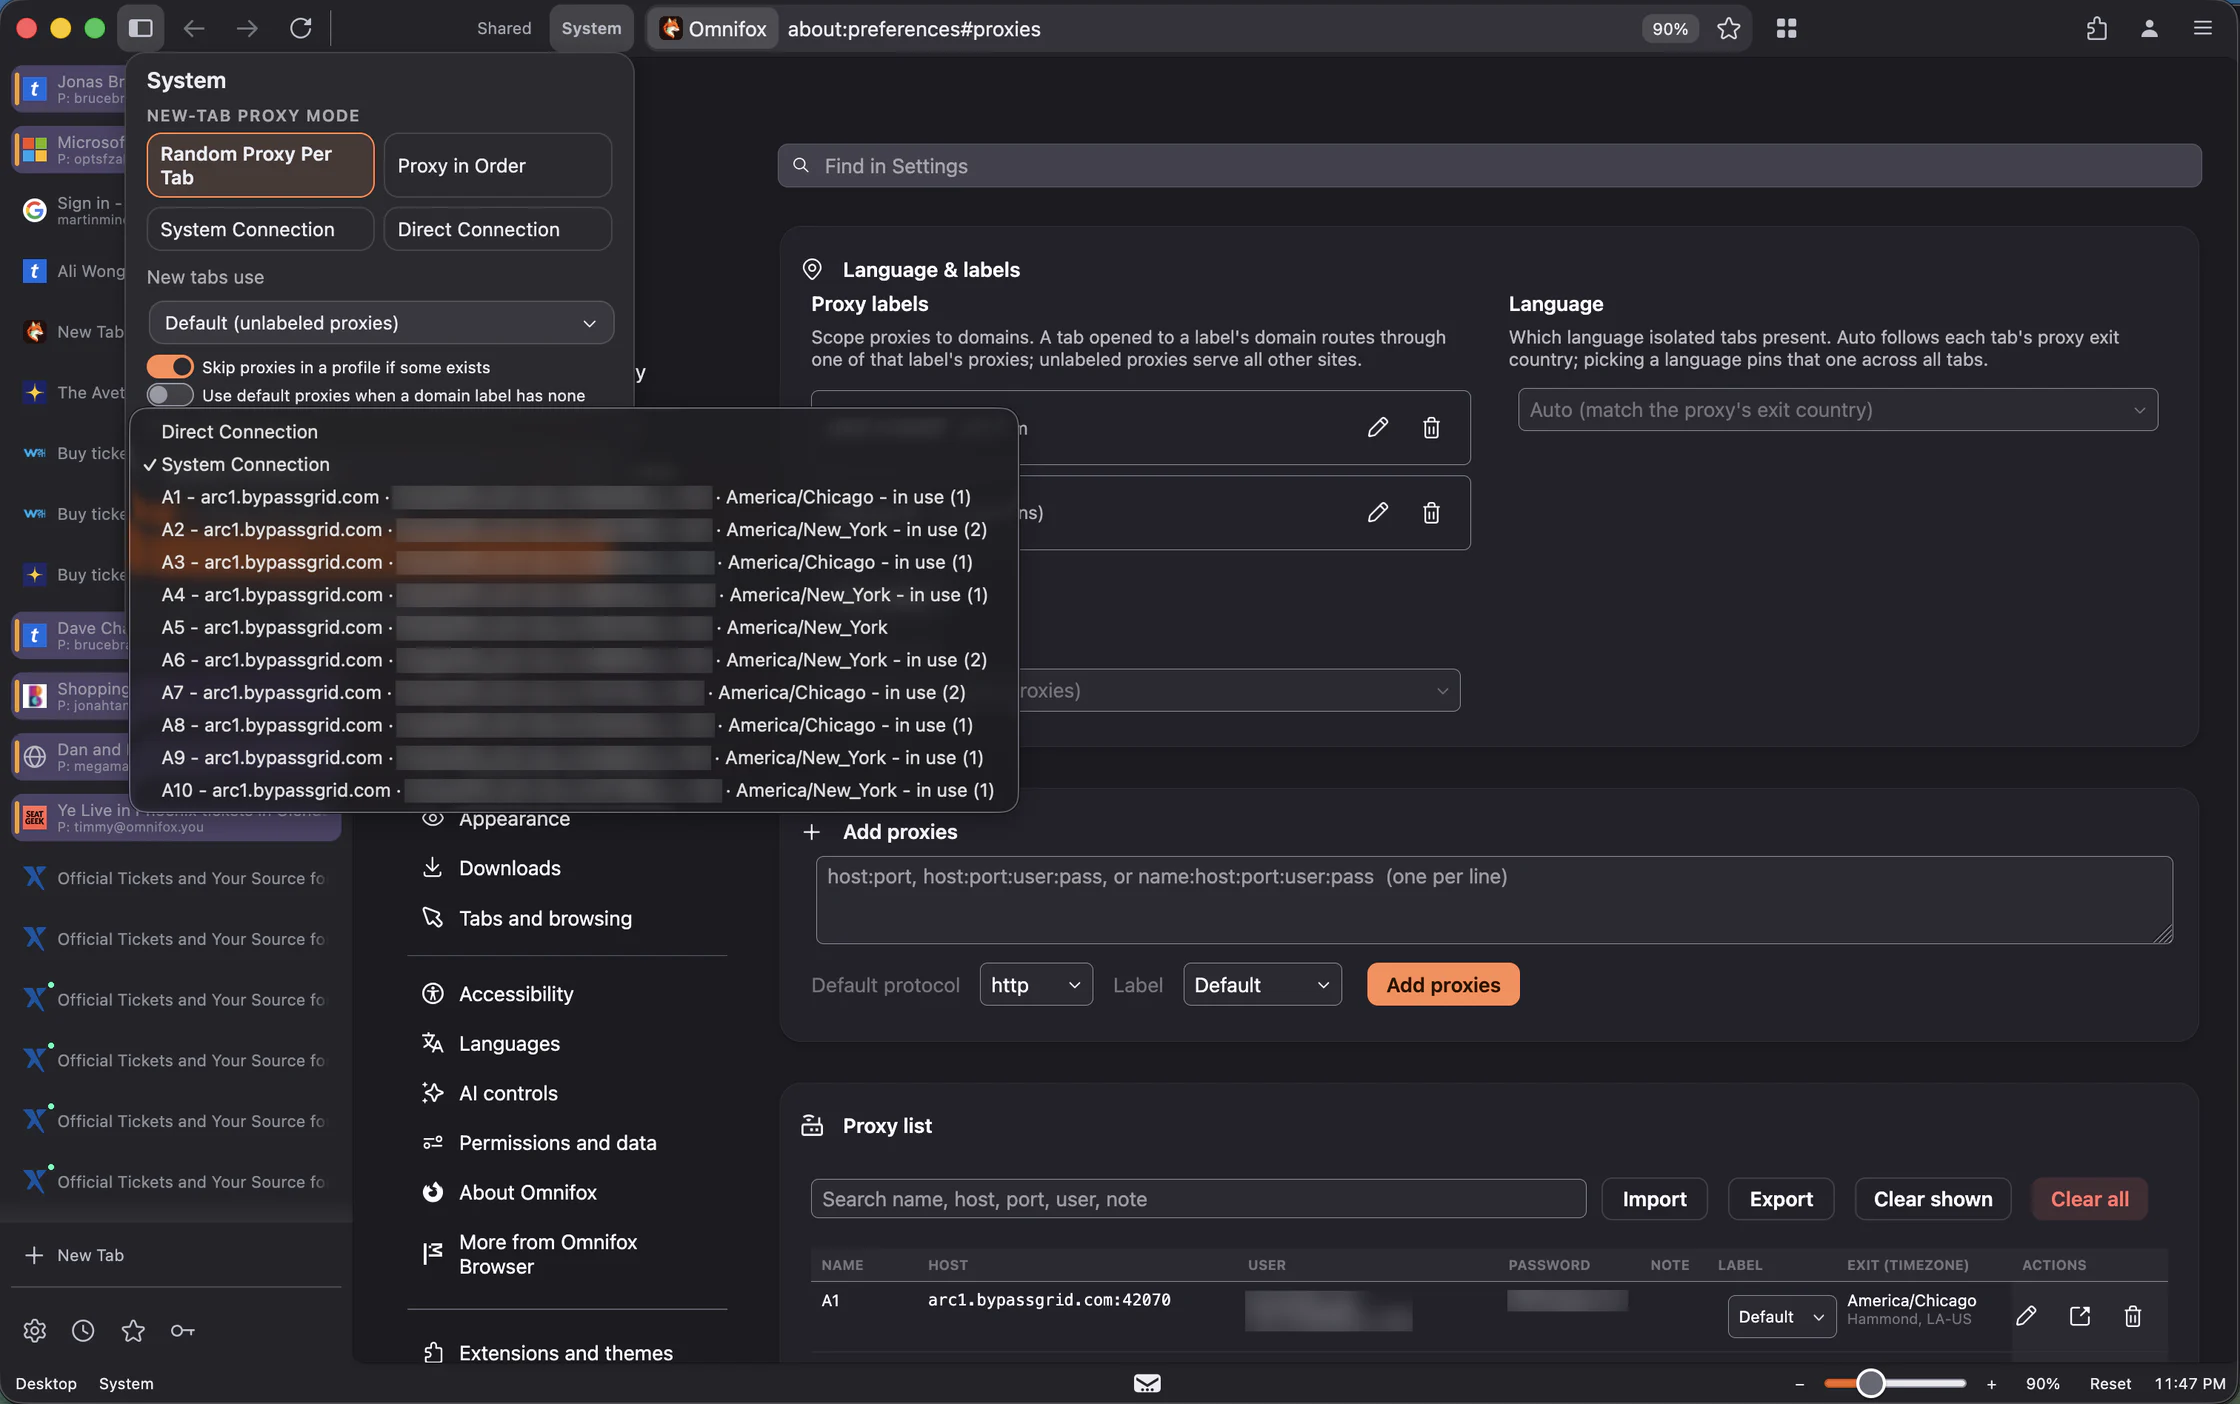Choose Direct Connection in the dropdown list
Screen dimensions: 2240x1404
click(x=574, y=431)
